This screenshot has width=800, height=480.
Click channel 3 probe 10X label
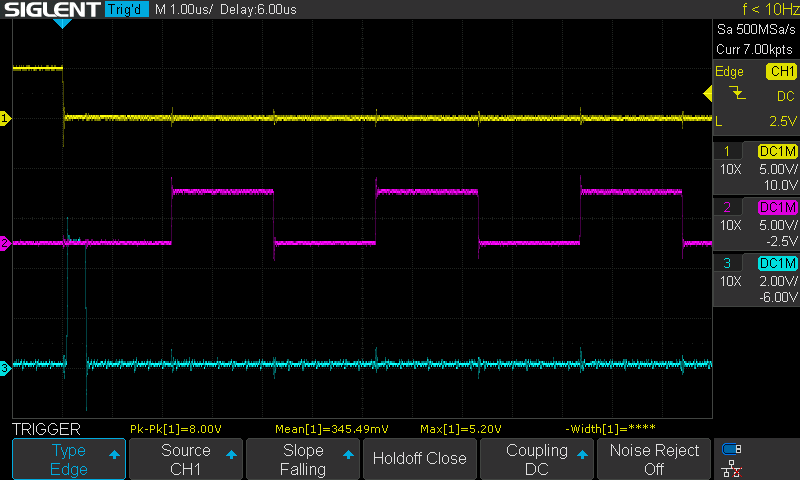[731, 281]
